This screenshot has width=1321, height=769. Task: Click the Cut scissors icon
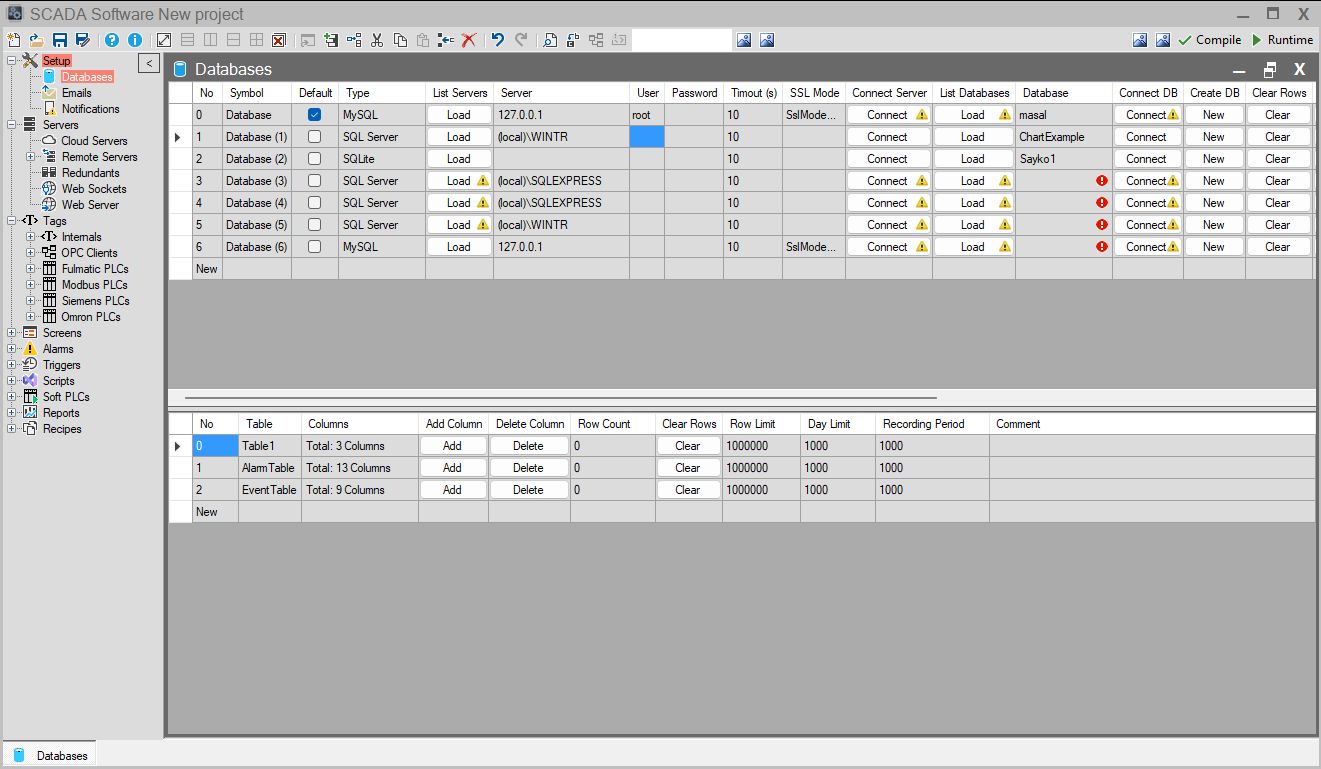[x=377, y=40]
